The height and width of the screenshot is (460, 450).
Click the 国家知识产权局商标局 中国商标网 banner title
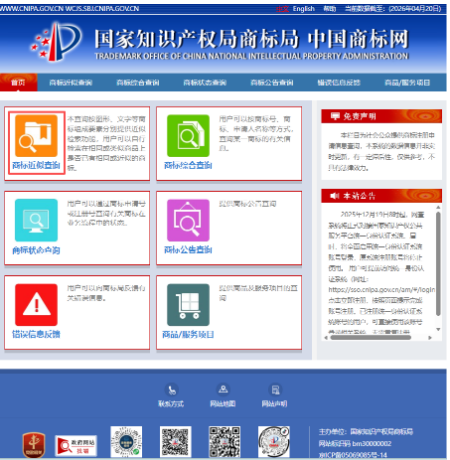tap(252, 39)
